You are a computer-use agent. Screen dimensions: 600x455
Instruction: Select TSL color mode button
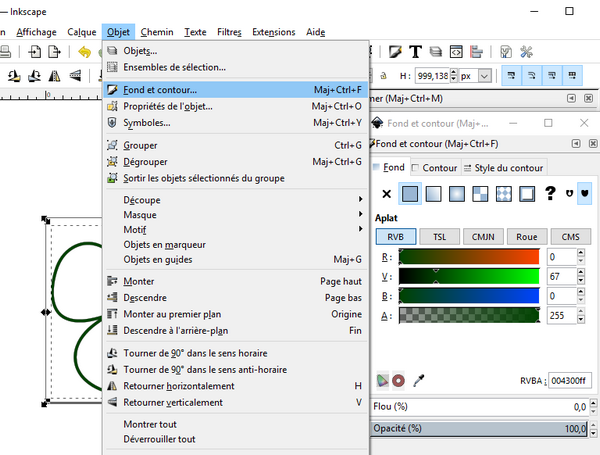439,237
